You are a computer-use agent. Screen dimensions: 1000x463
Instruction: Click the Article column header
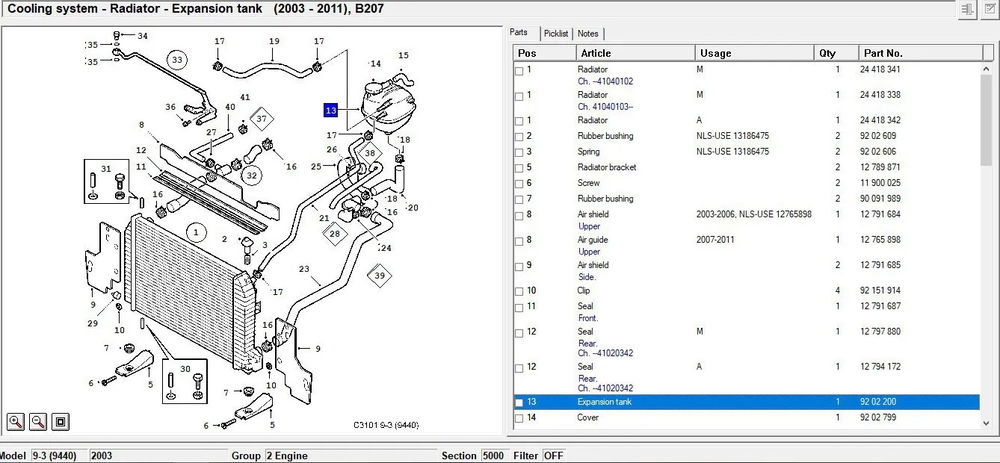596,53
